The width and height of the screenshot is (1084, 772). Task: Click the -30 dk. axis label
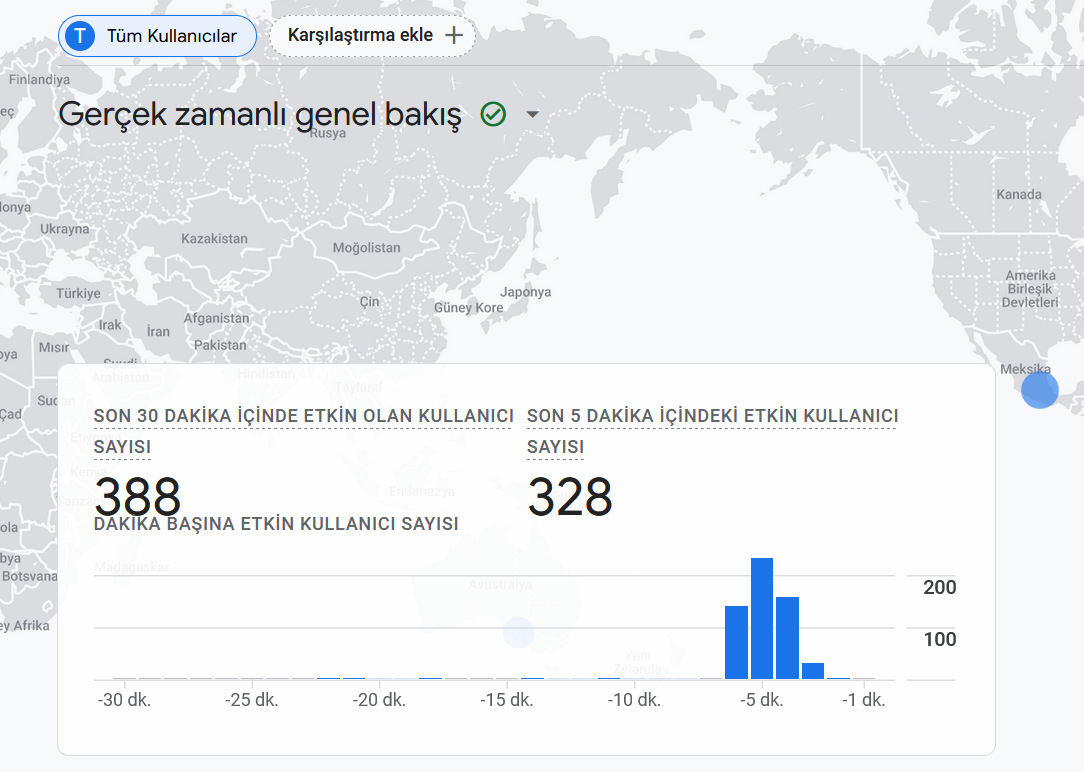(124, 699)
